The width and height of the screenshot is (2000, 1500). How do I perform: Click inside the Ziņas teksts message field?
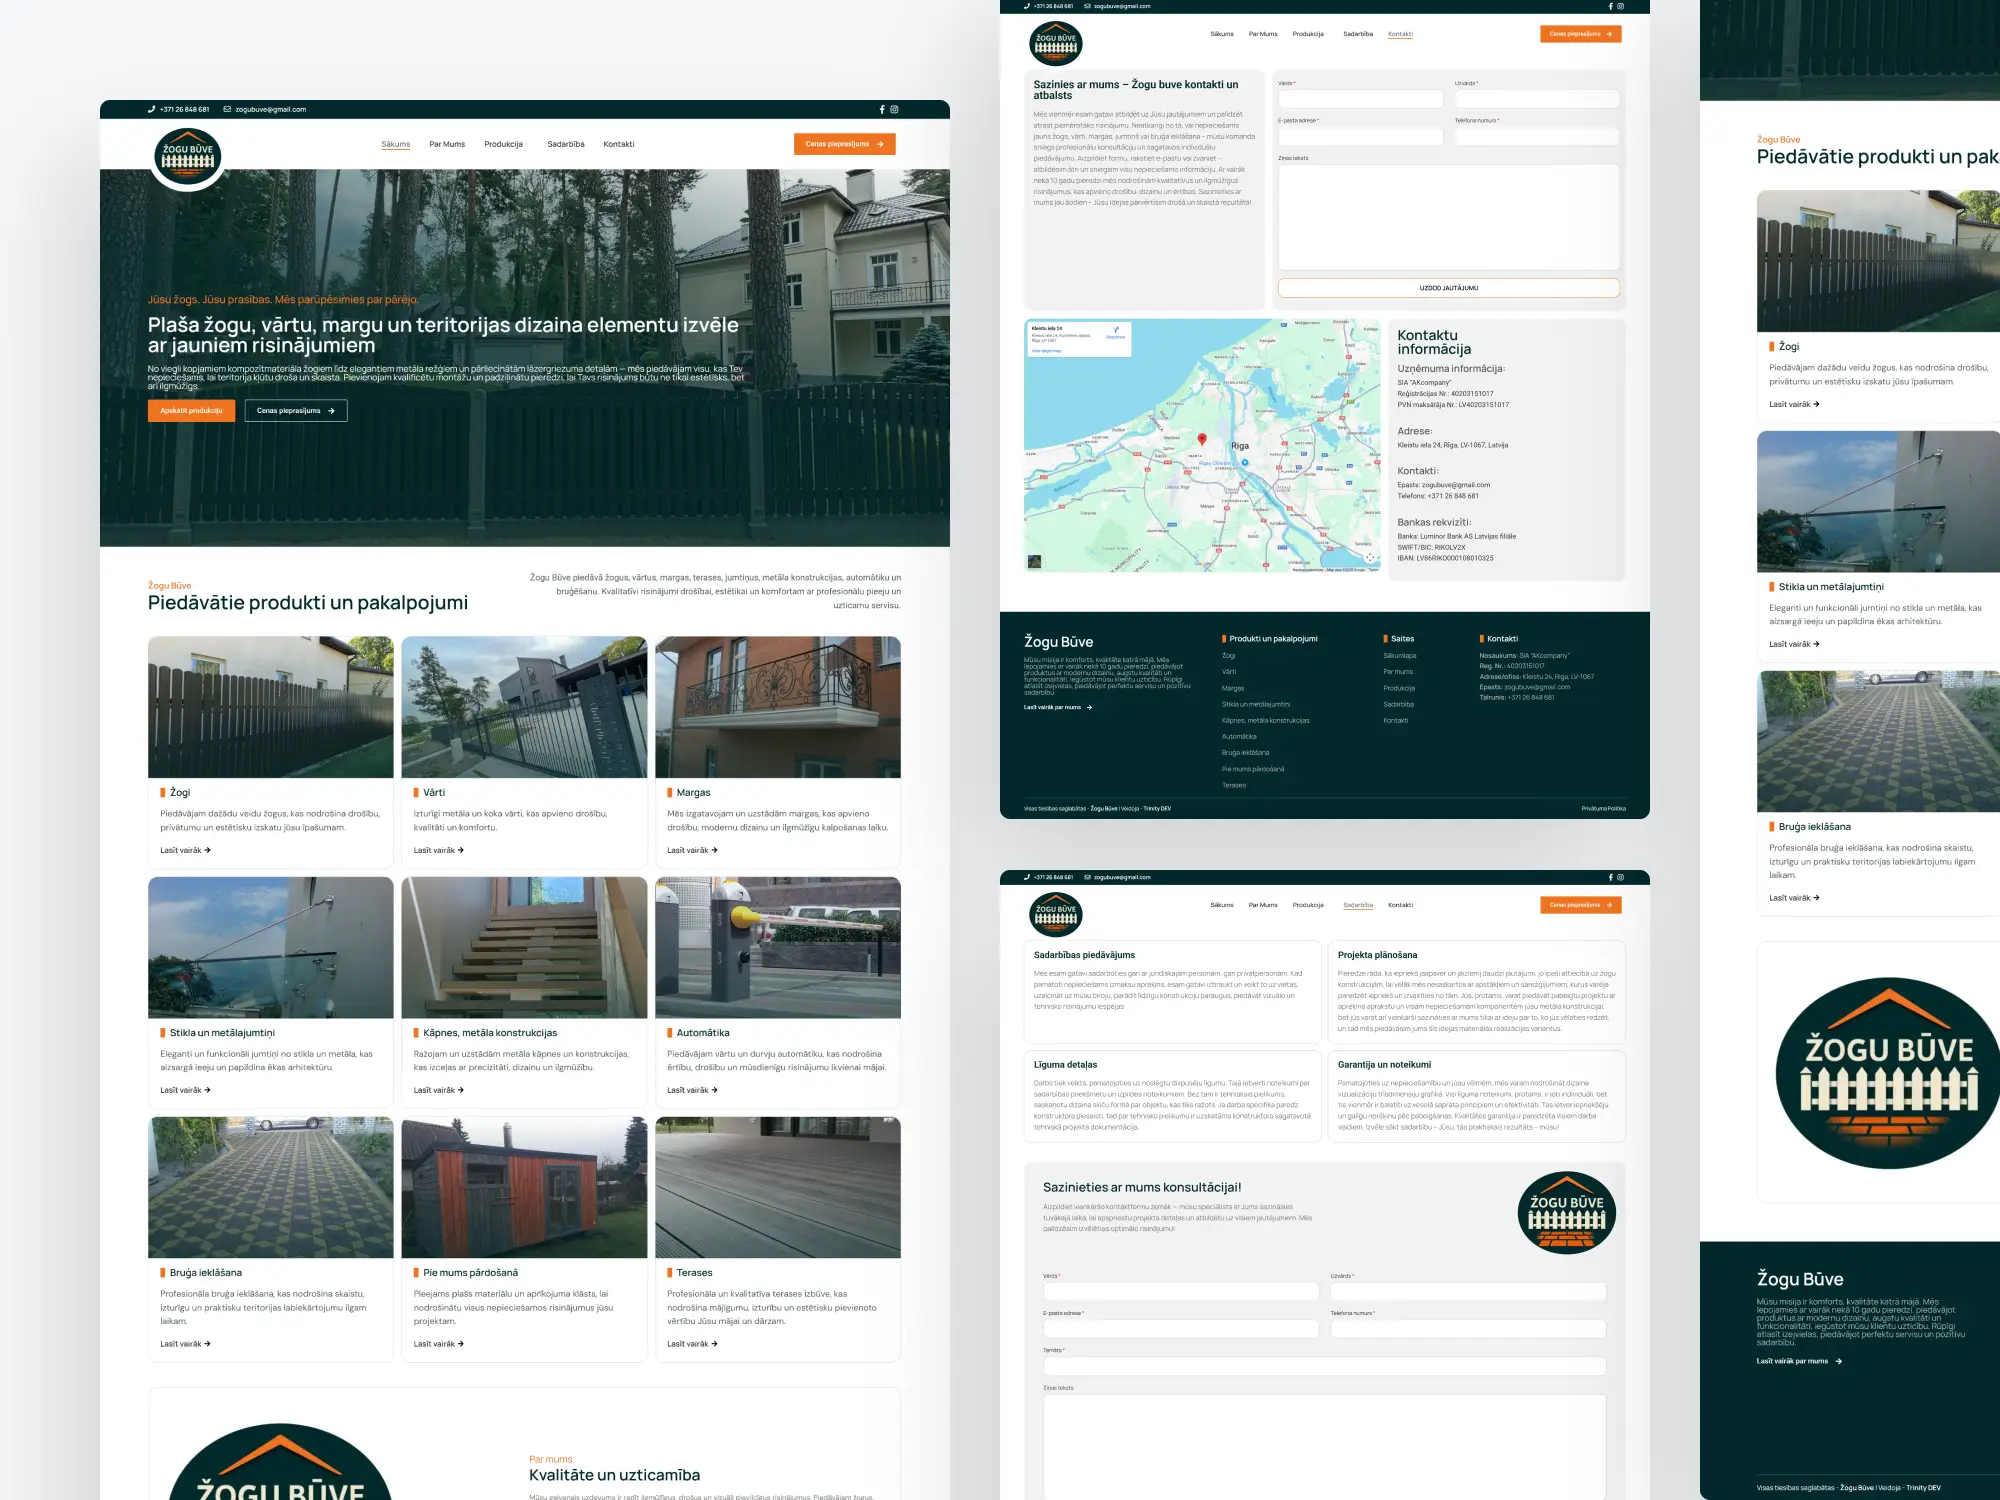[1448, 215]
